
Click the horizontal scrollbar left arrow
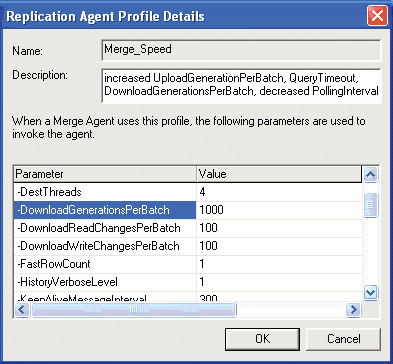(x=22, y=310)
